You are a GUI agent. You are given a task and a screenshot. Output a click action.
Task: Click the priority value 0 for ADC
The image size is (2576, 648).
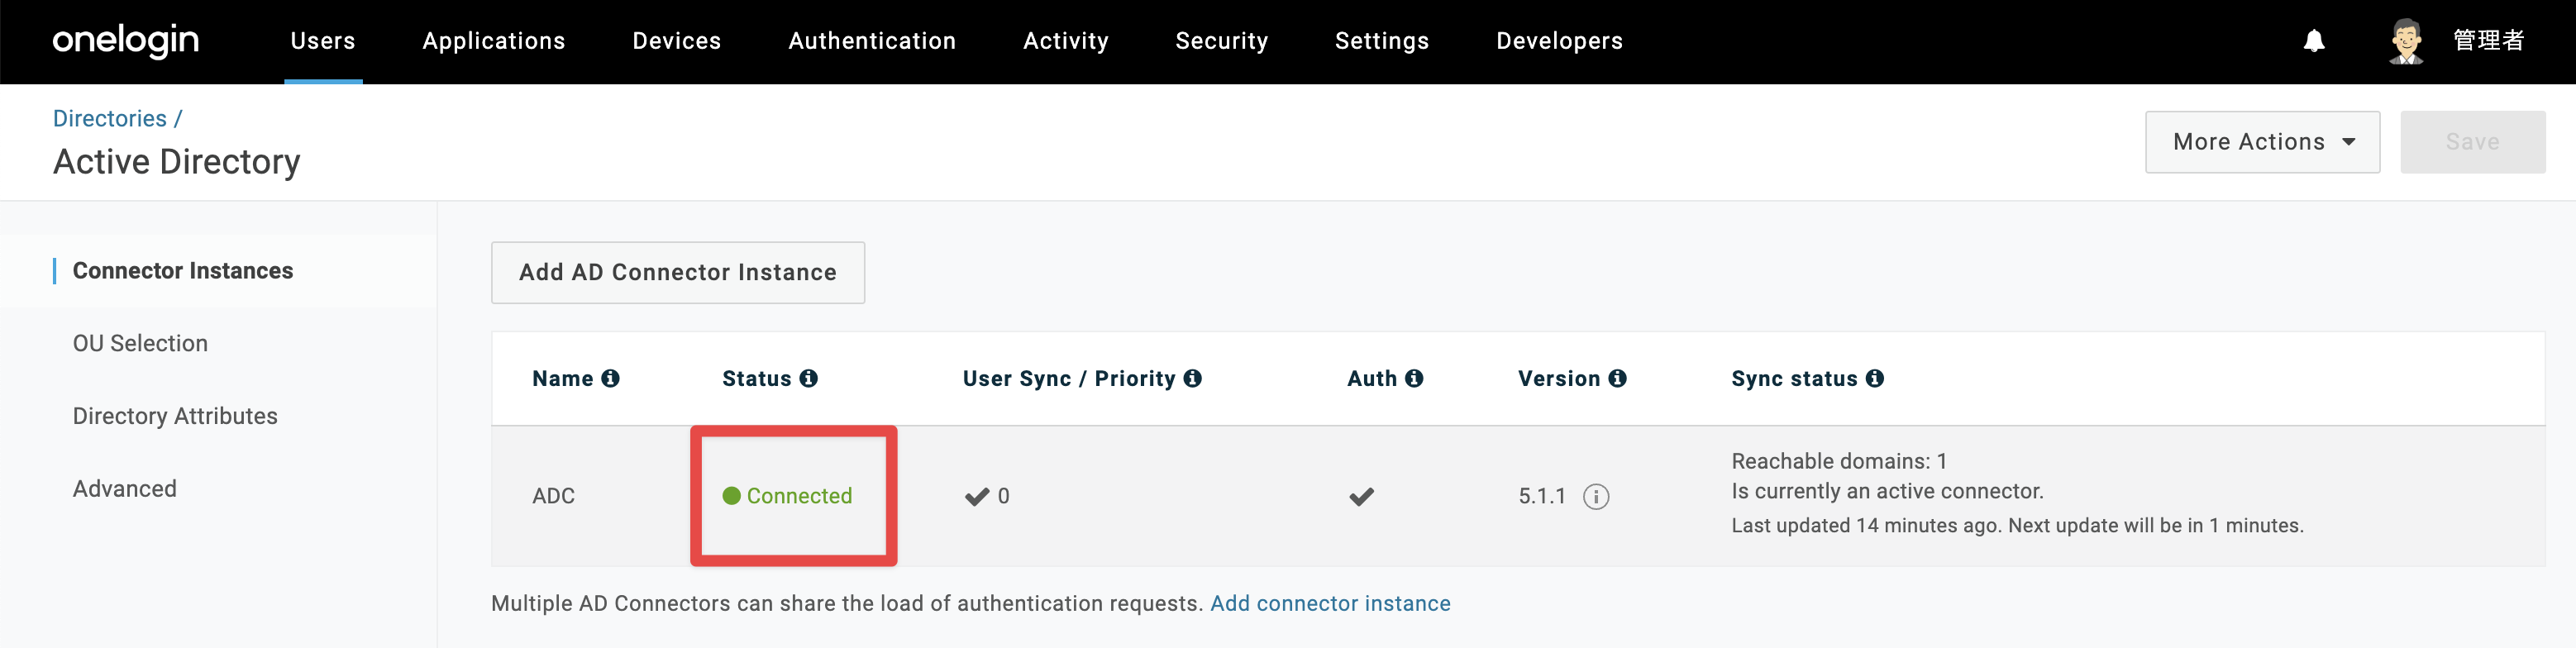tap(1003, 496)
